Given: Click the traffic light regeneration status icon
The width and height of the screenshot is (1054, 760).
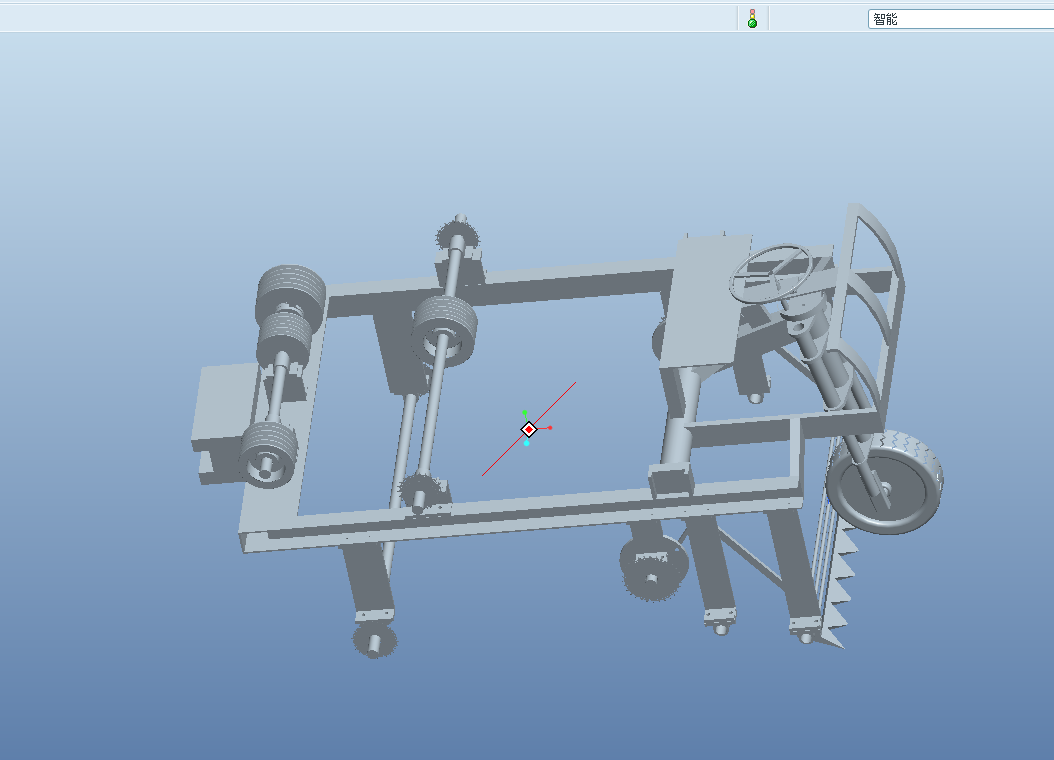Looking at the screenshot, I should point(752,18).
